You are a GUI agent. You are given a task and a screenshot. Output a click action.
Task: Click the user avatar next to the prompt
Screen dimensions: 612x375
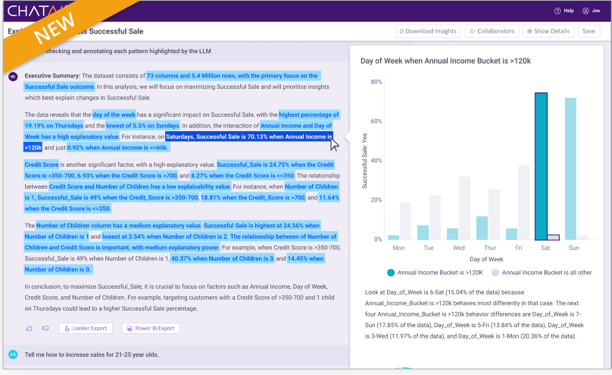13,354
